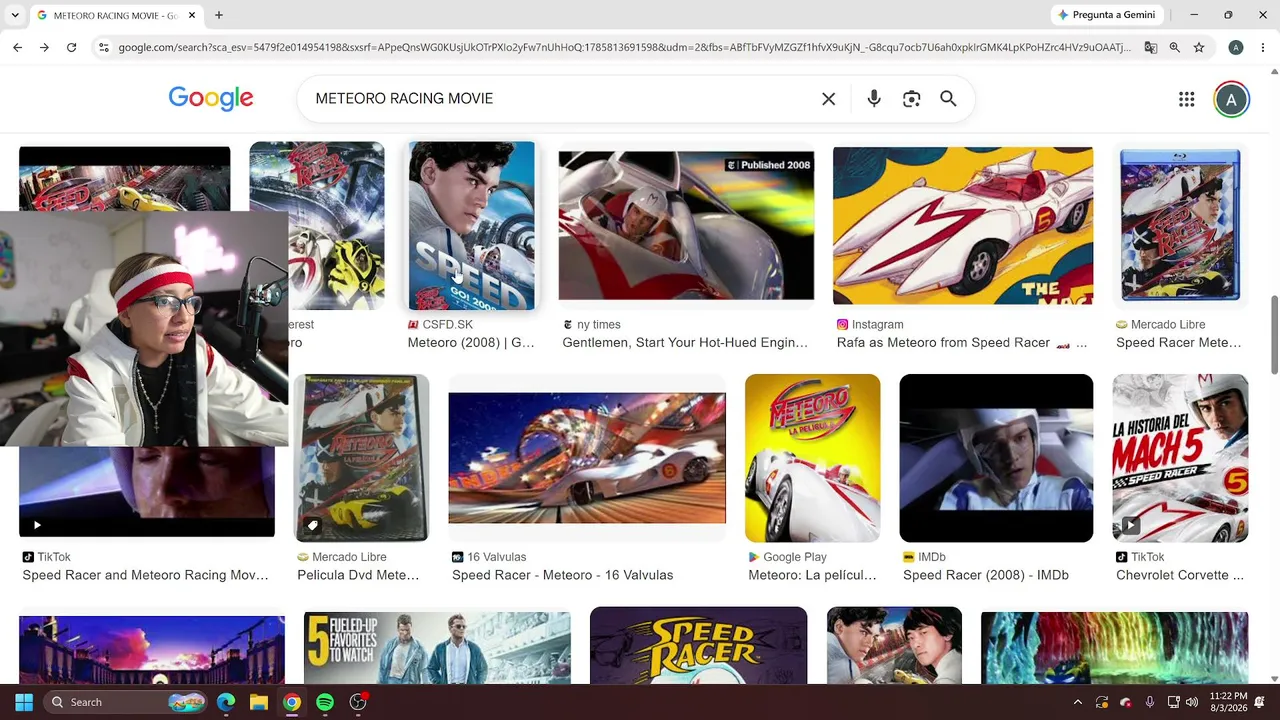The height and width of the screenshot is (720, 1280).
Task: Open 'Meteoro: La películ...' Google Play link
Action: click(x=812, y=575)
